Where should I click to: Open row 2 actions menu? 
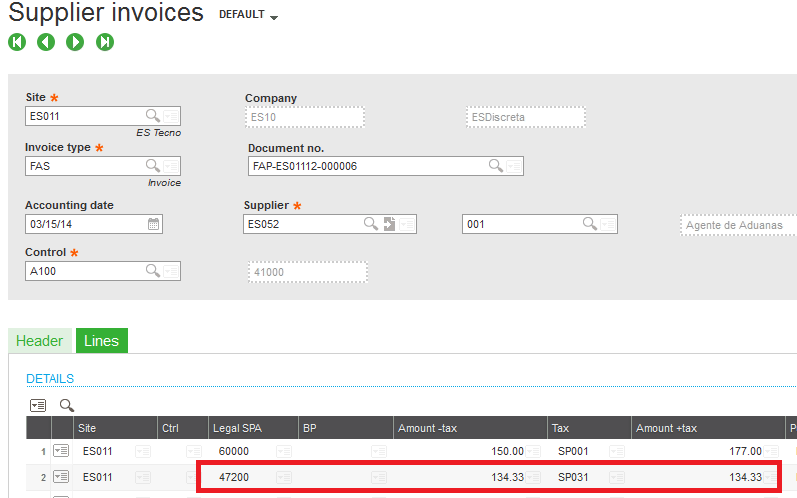[x=61, y=477]
